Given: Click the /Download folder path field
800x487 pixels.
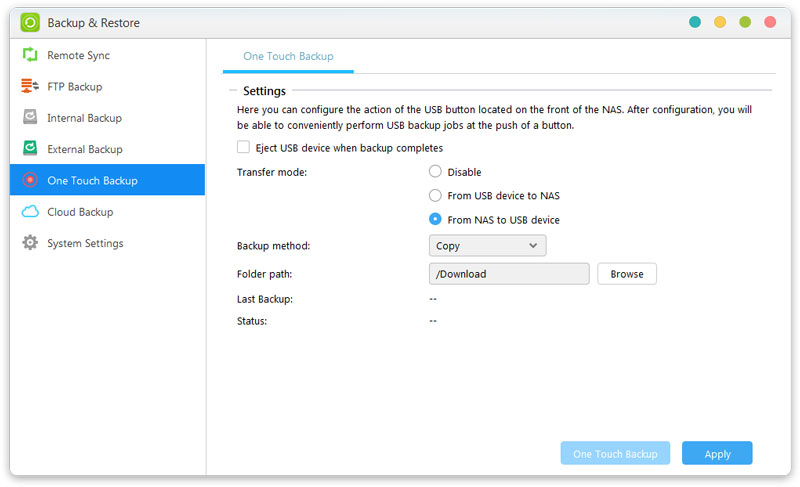Looking at the screenshot, I should (509, 274).
